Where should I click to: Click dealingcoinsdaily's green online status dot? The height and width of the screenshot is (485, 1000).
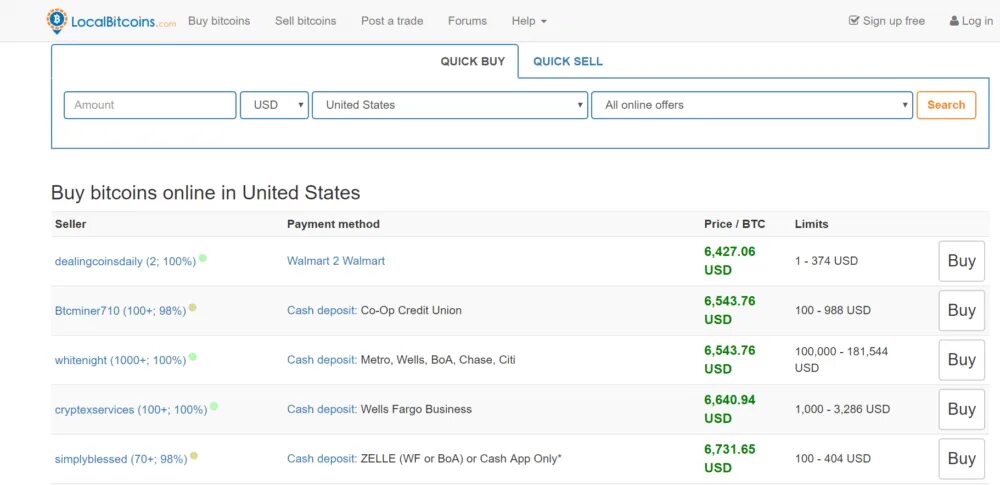(x=203, y=258)
